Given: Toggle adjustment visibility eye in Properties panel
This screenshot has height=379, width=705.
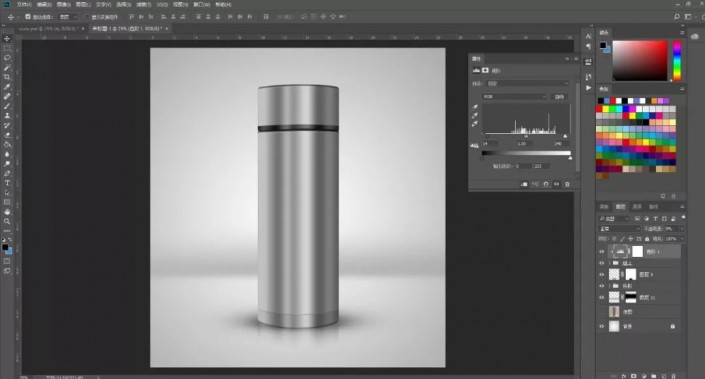Looking at the screenshot, I should tap(557, 184).
